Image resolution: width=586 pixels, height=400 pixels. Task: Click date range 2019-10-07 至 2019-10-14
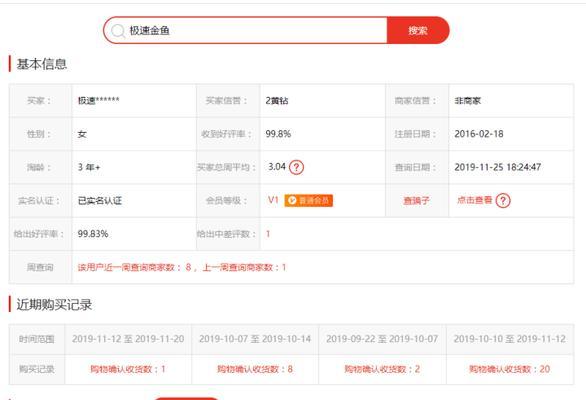point(255,339)
